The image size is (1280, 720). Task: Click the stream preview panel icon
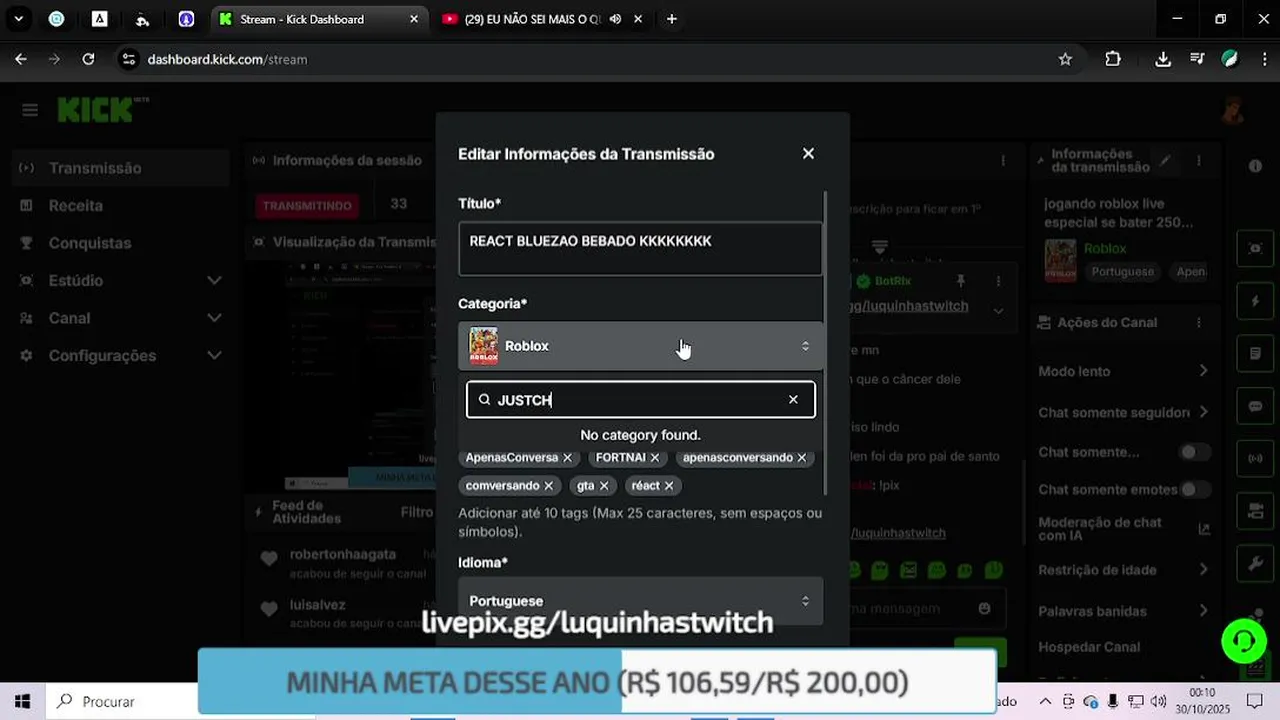1255,248
